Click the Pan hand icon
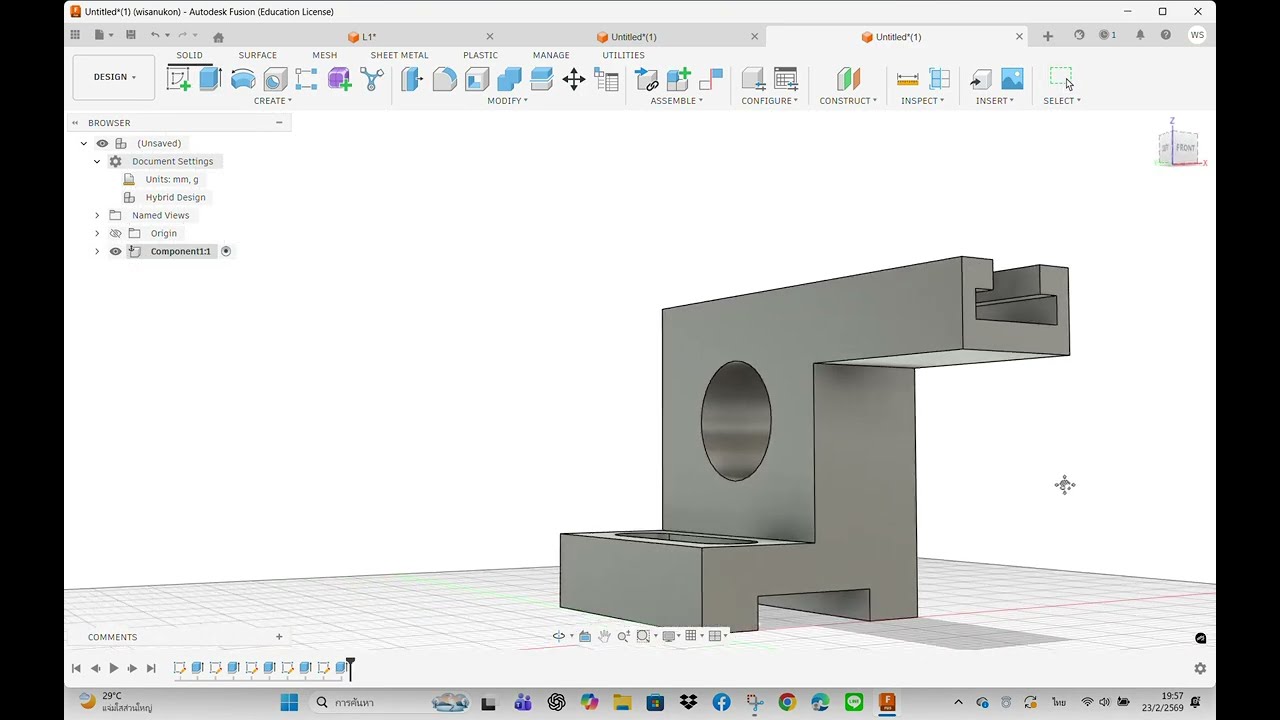Image resolution: width=1280 pixels, height=720 pixels. point(604,636)
